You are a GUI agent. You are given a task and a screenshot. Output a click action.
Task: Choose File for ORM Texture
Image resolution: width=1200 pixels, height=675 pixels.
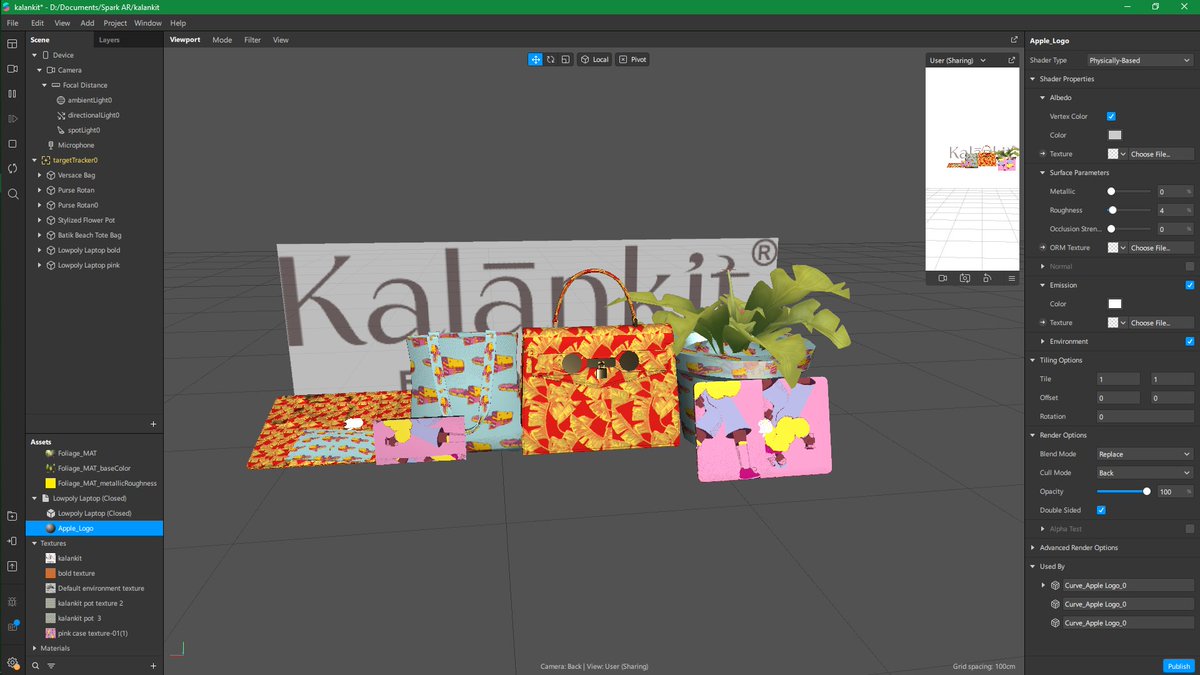pyautogui.click(x=1160, y=247)
